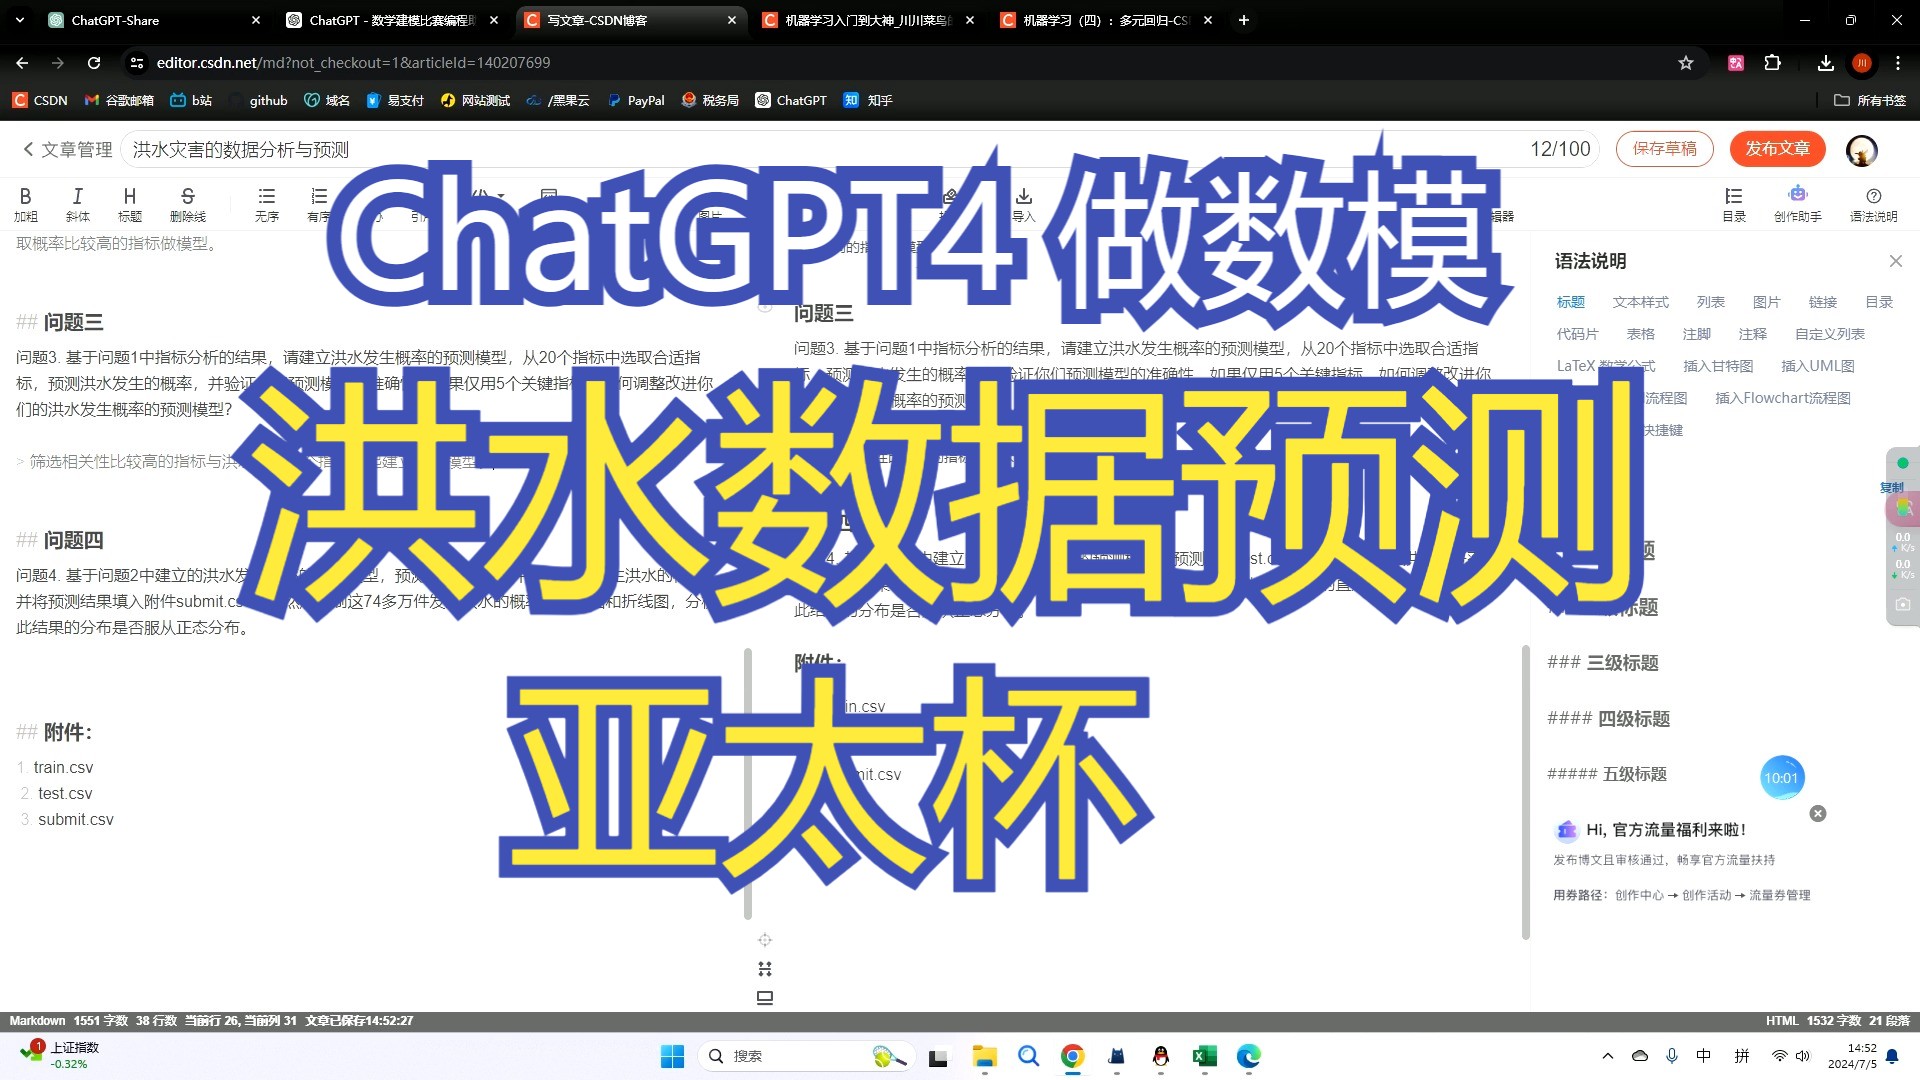Edit the article title field
This screenshot has height=1080, width=1920.
pyautogui.click(x=860, y=149)
